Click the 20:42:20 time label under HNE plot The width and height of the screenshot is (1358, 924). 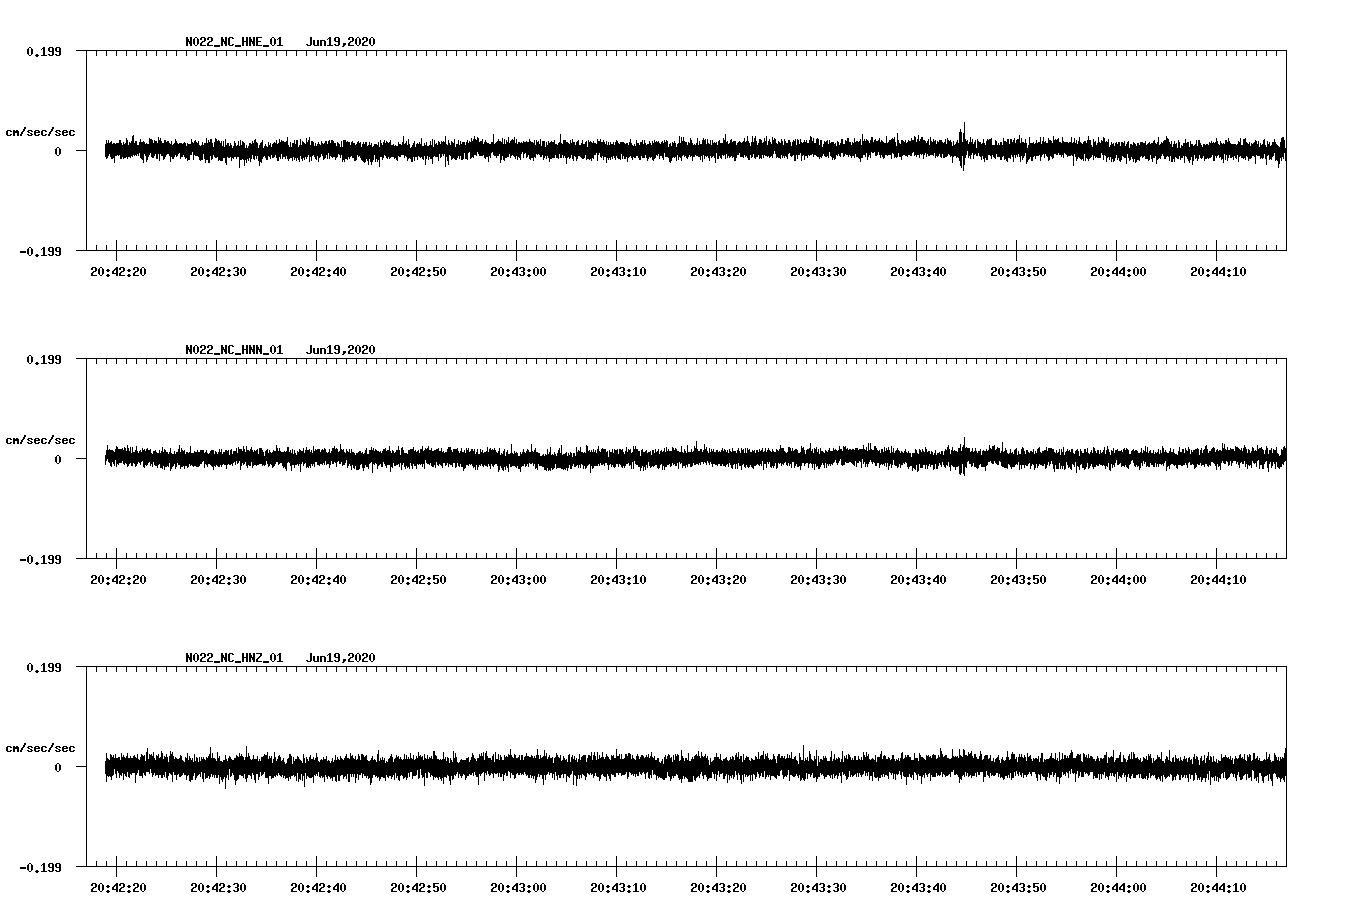pos(118,272)
